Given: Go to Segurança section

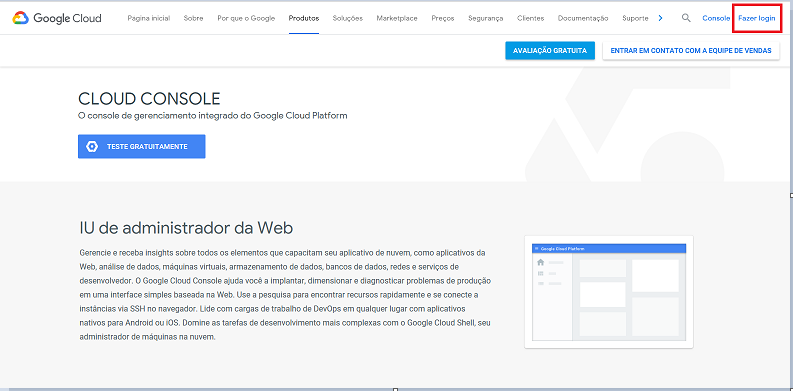Looking at the screenshot, I should point(486,18).
